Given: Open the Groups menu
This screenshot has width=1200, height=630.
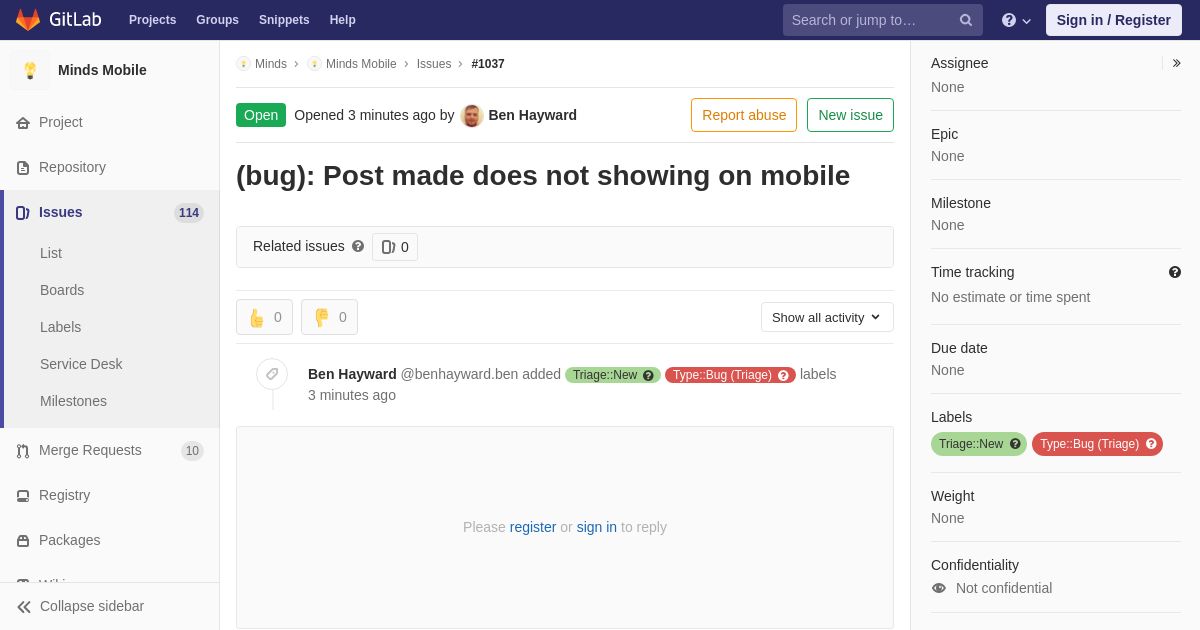Looking at the screenshot, I should pos(217,20).
